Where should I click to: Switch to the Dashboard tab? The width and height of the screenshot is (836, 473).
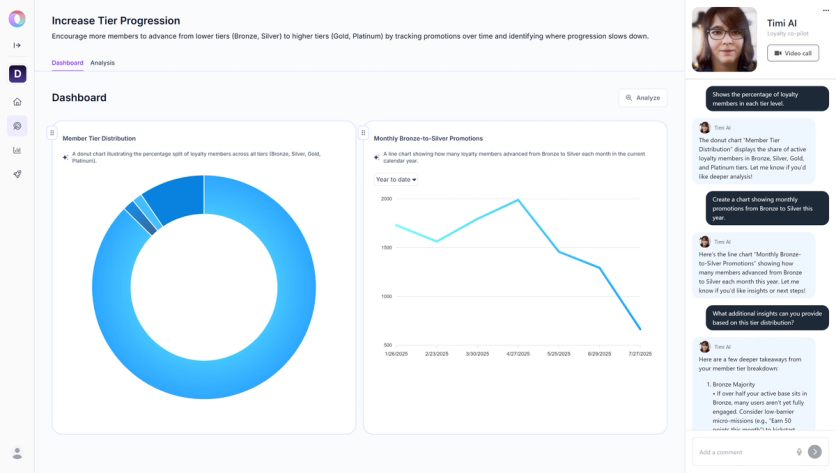[x=67, y=63]
